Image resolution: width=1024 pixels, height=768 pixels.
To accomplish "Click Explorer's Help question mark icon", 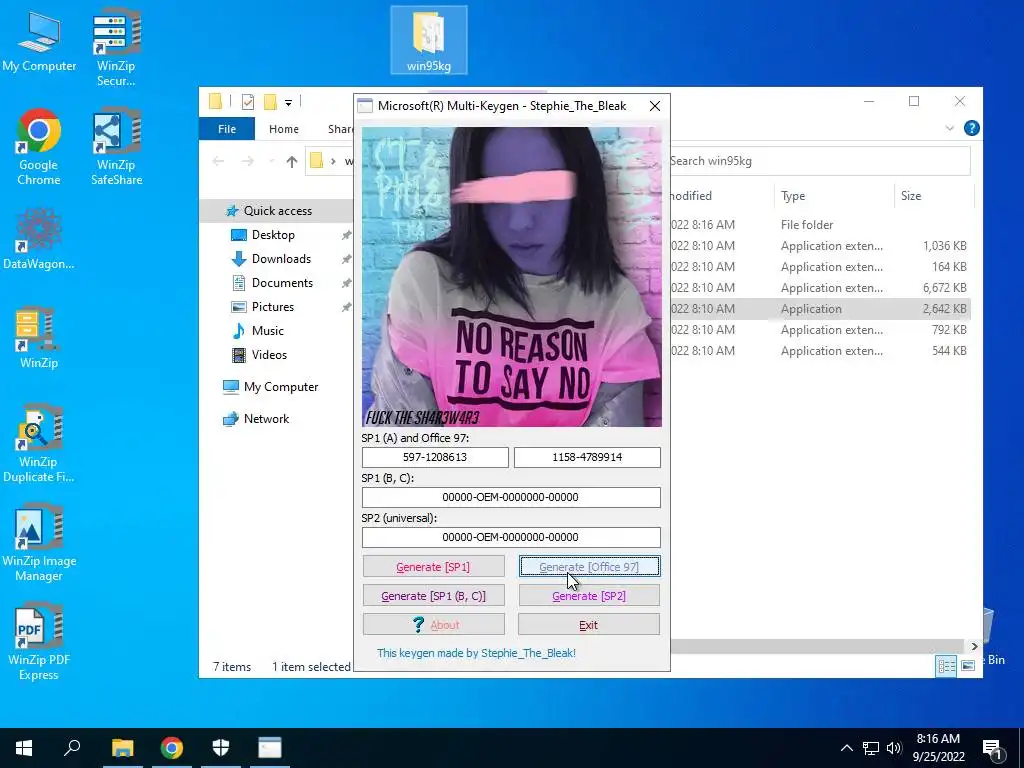I will click(x=972, y=128).
